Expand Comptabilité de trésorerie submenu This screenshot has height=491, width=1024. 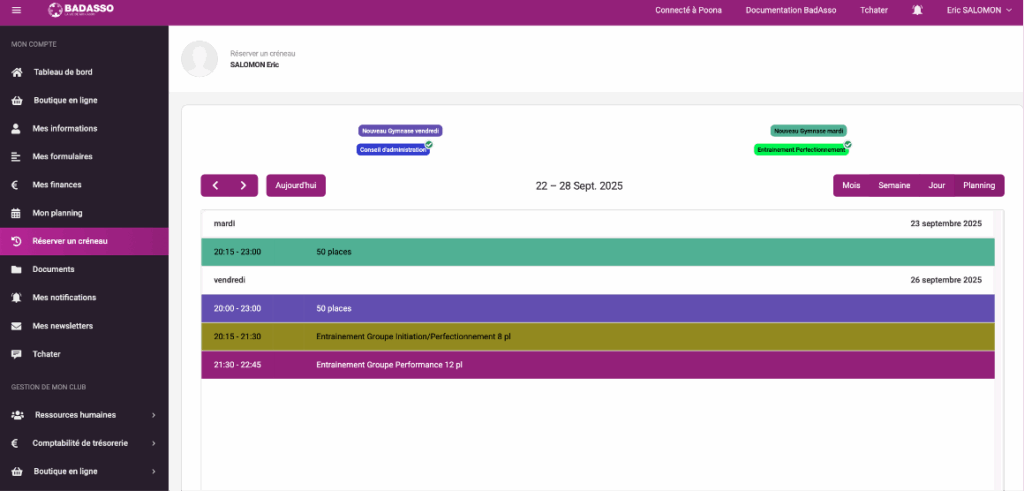[153, 443]
